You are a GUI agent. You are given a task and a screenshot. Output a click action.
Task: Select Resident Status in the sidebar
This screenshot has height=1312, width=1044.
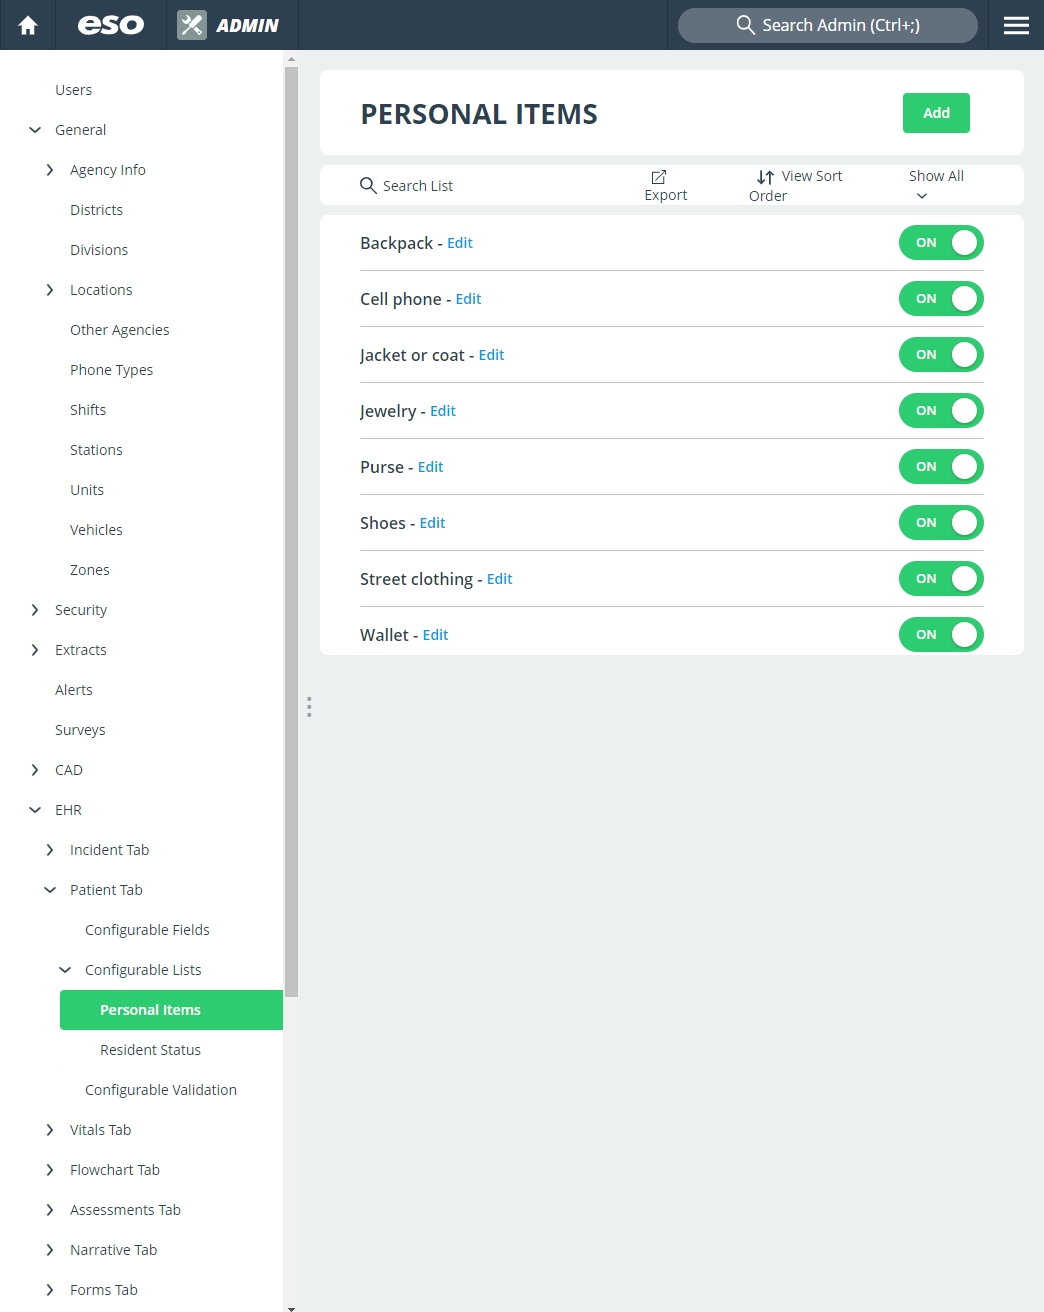(x=150, y=1050)
